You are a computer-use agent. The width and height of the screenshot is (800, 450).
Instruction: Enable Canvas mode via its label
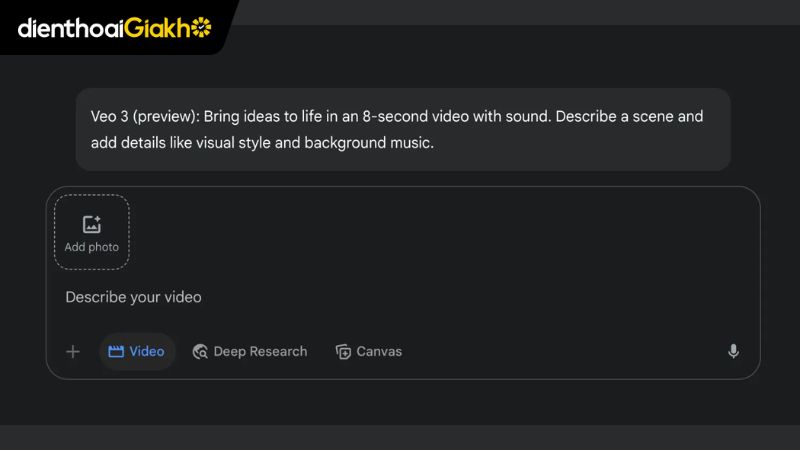click(x=379, y=352)
